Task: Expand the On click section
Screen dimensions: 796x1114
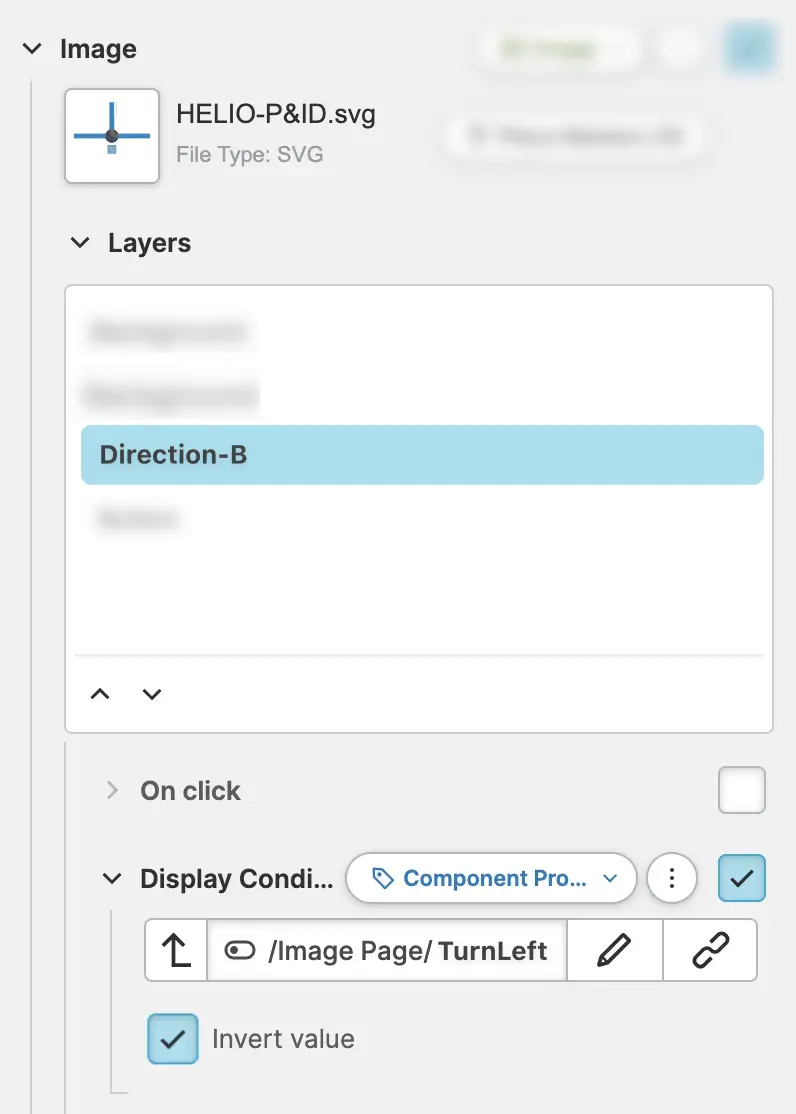Action: click(x=111, y=790)
